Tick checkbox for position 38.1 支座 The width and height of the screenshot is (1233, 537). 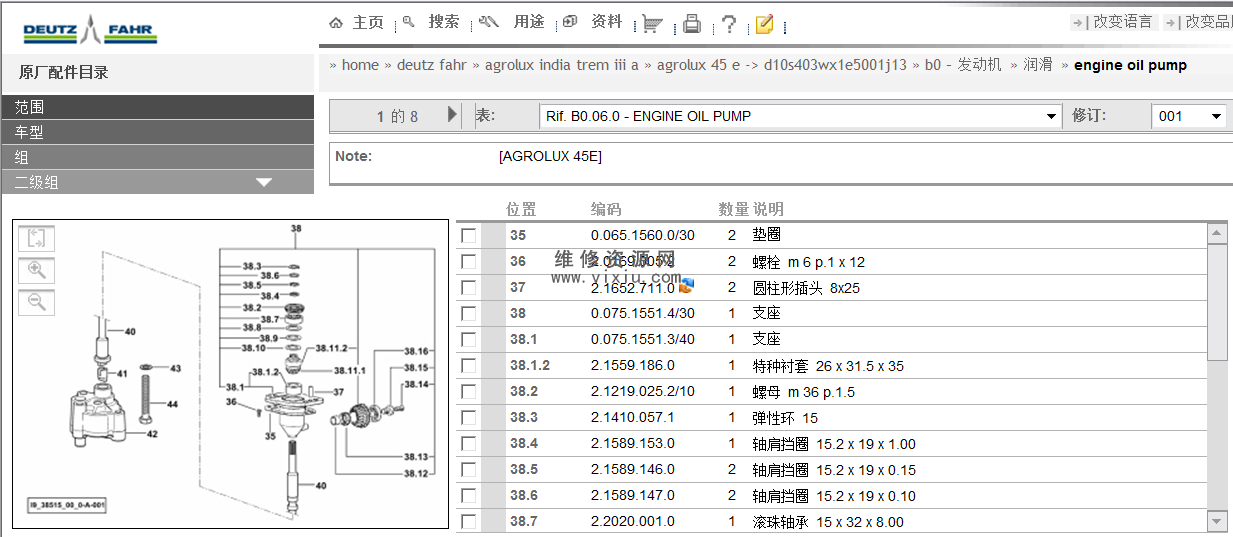pyautogui.click(x=468, y=339)
